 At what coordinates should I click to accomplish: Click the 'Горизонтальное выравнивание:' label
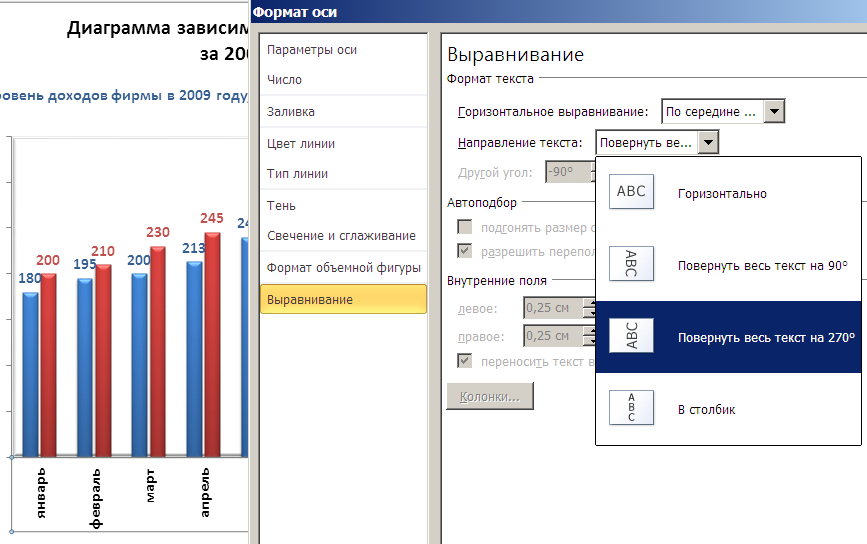[553, 112]
